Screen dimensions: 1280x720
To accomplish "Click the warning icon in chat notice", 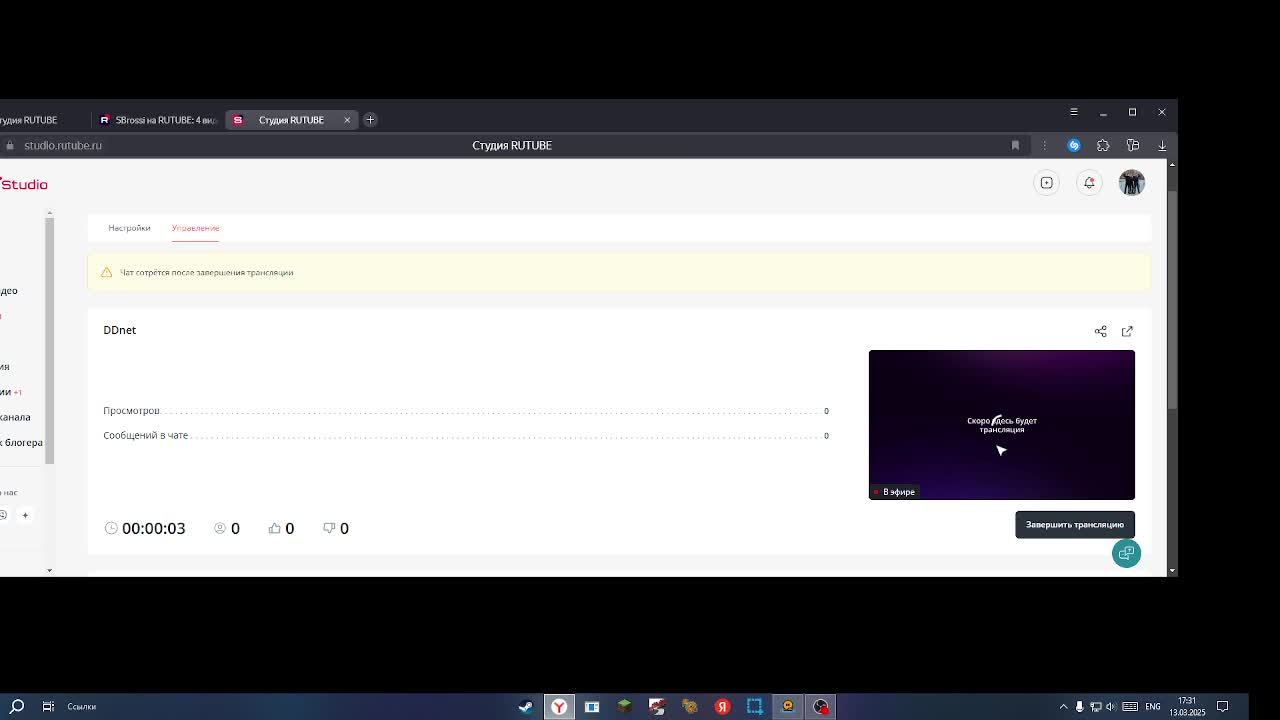I will tap(106, 272).
